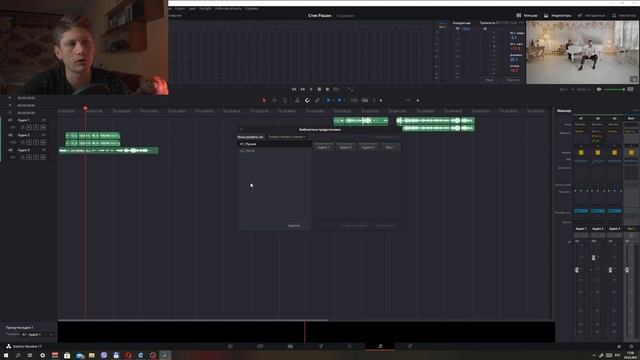Expand the flag color dropdown arrow
The image size is (640, 360).
coord(333,100)
